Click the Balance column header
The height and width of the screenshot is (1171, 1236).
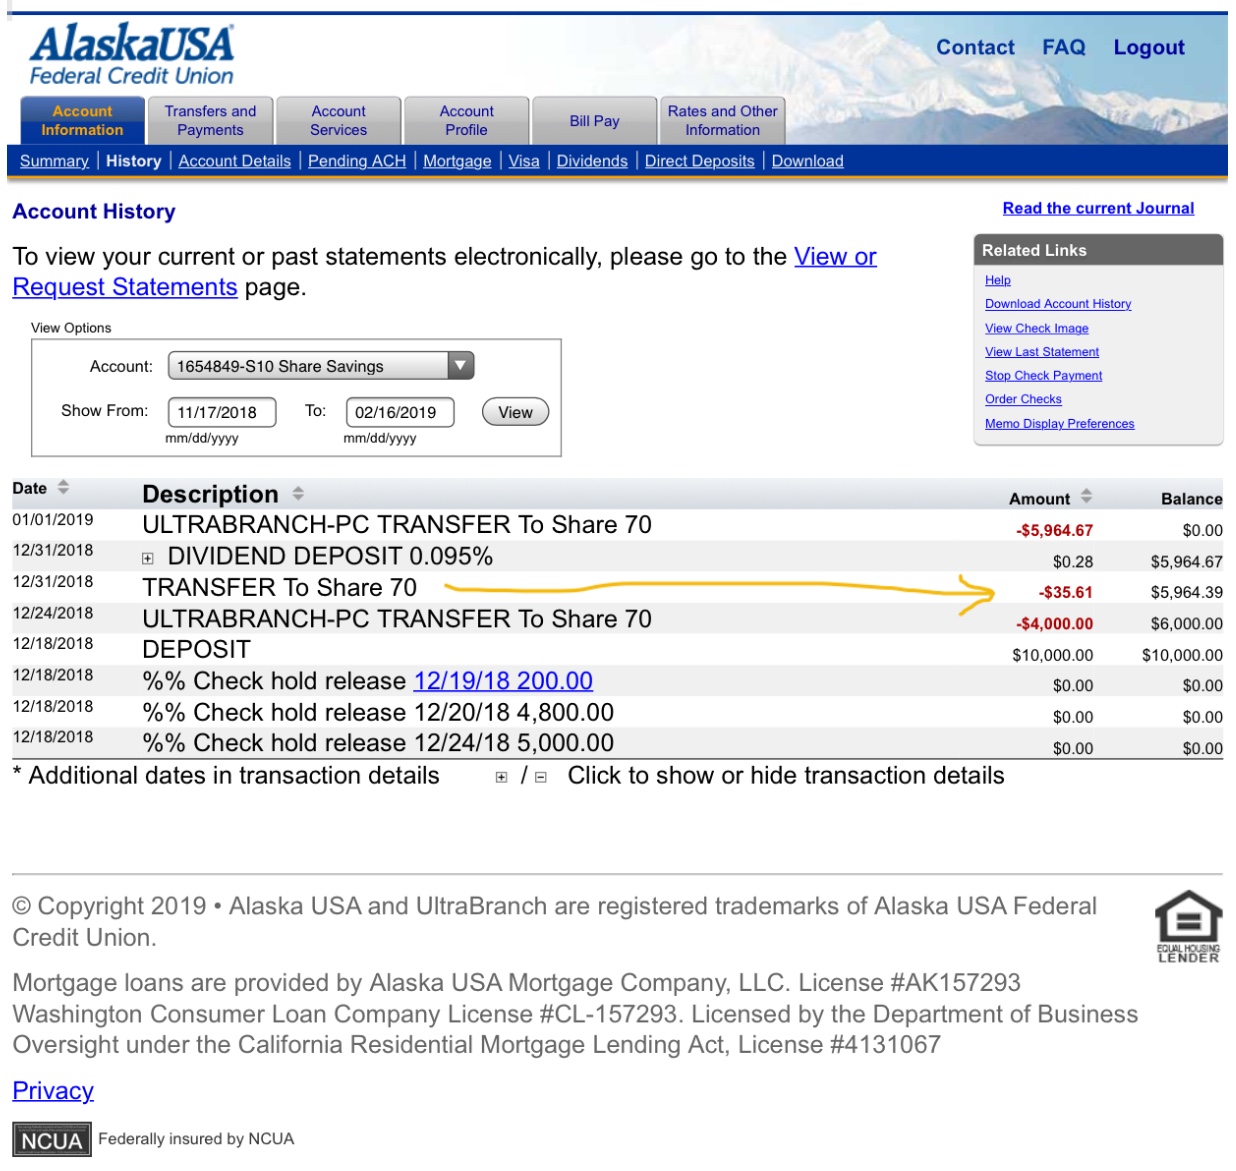[1191, 498]
